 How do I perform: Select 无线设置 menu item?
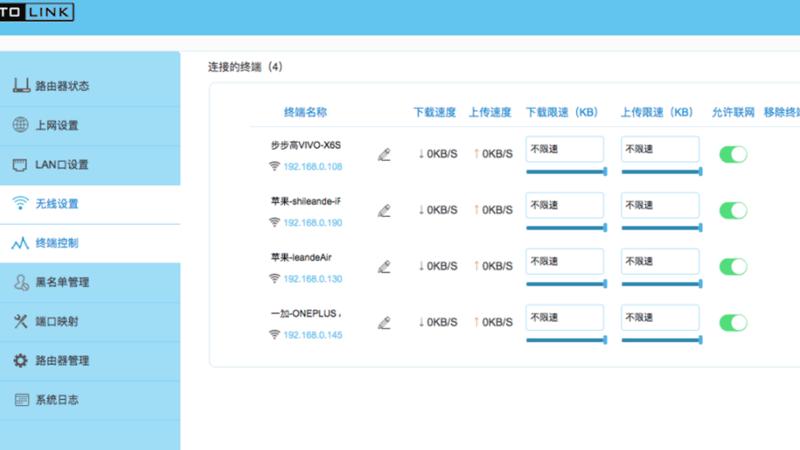[90, 204]
